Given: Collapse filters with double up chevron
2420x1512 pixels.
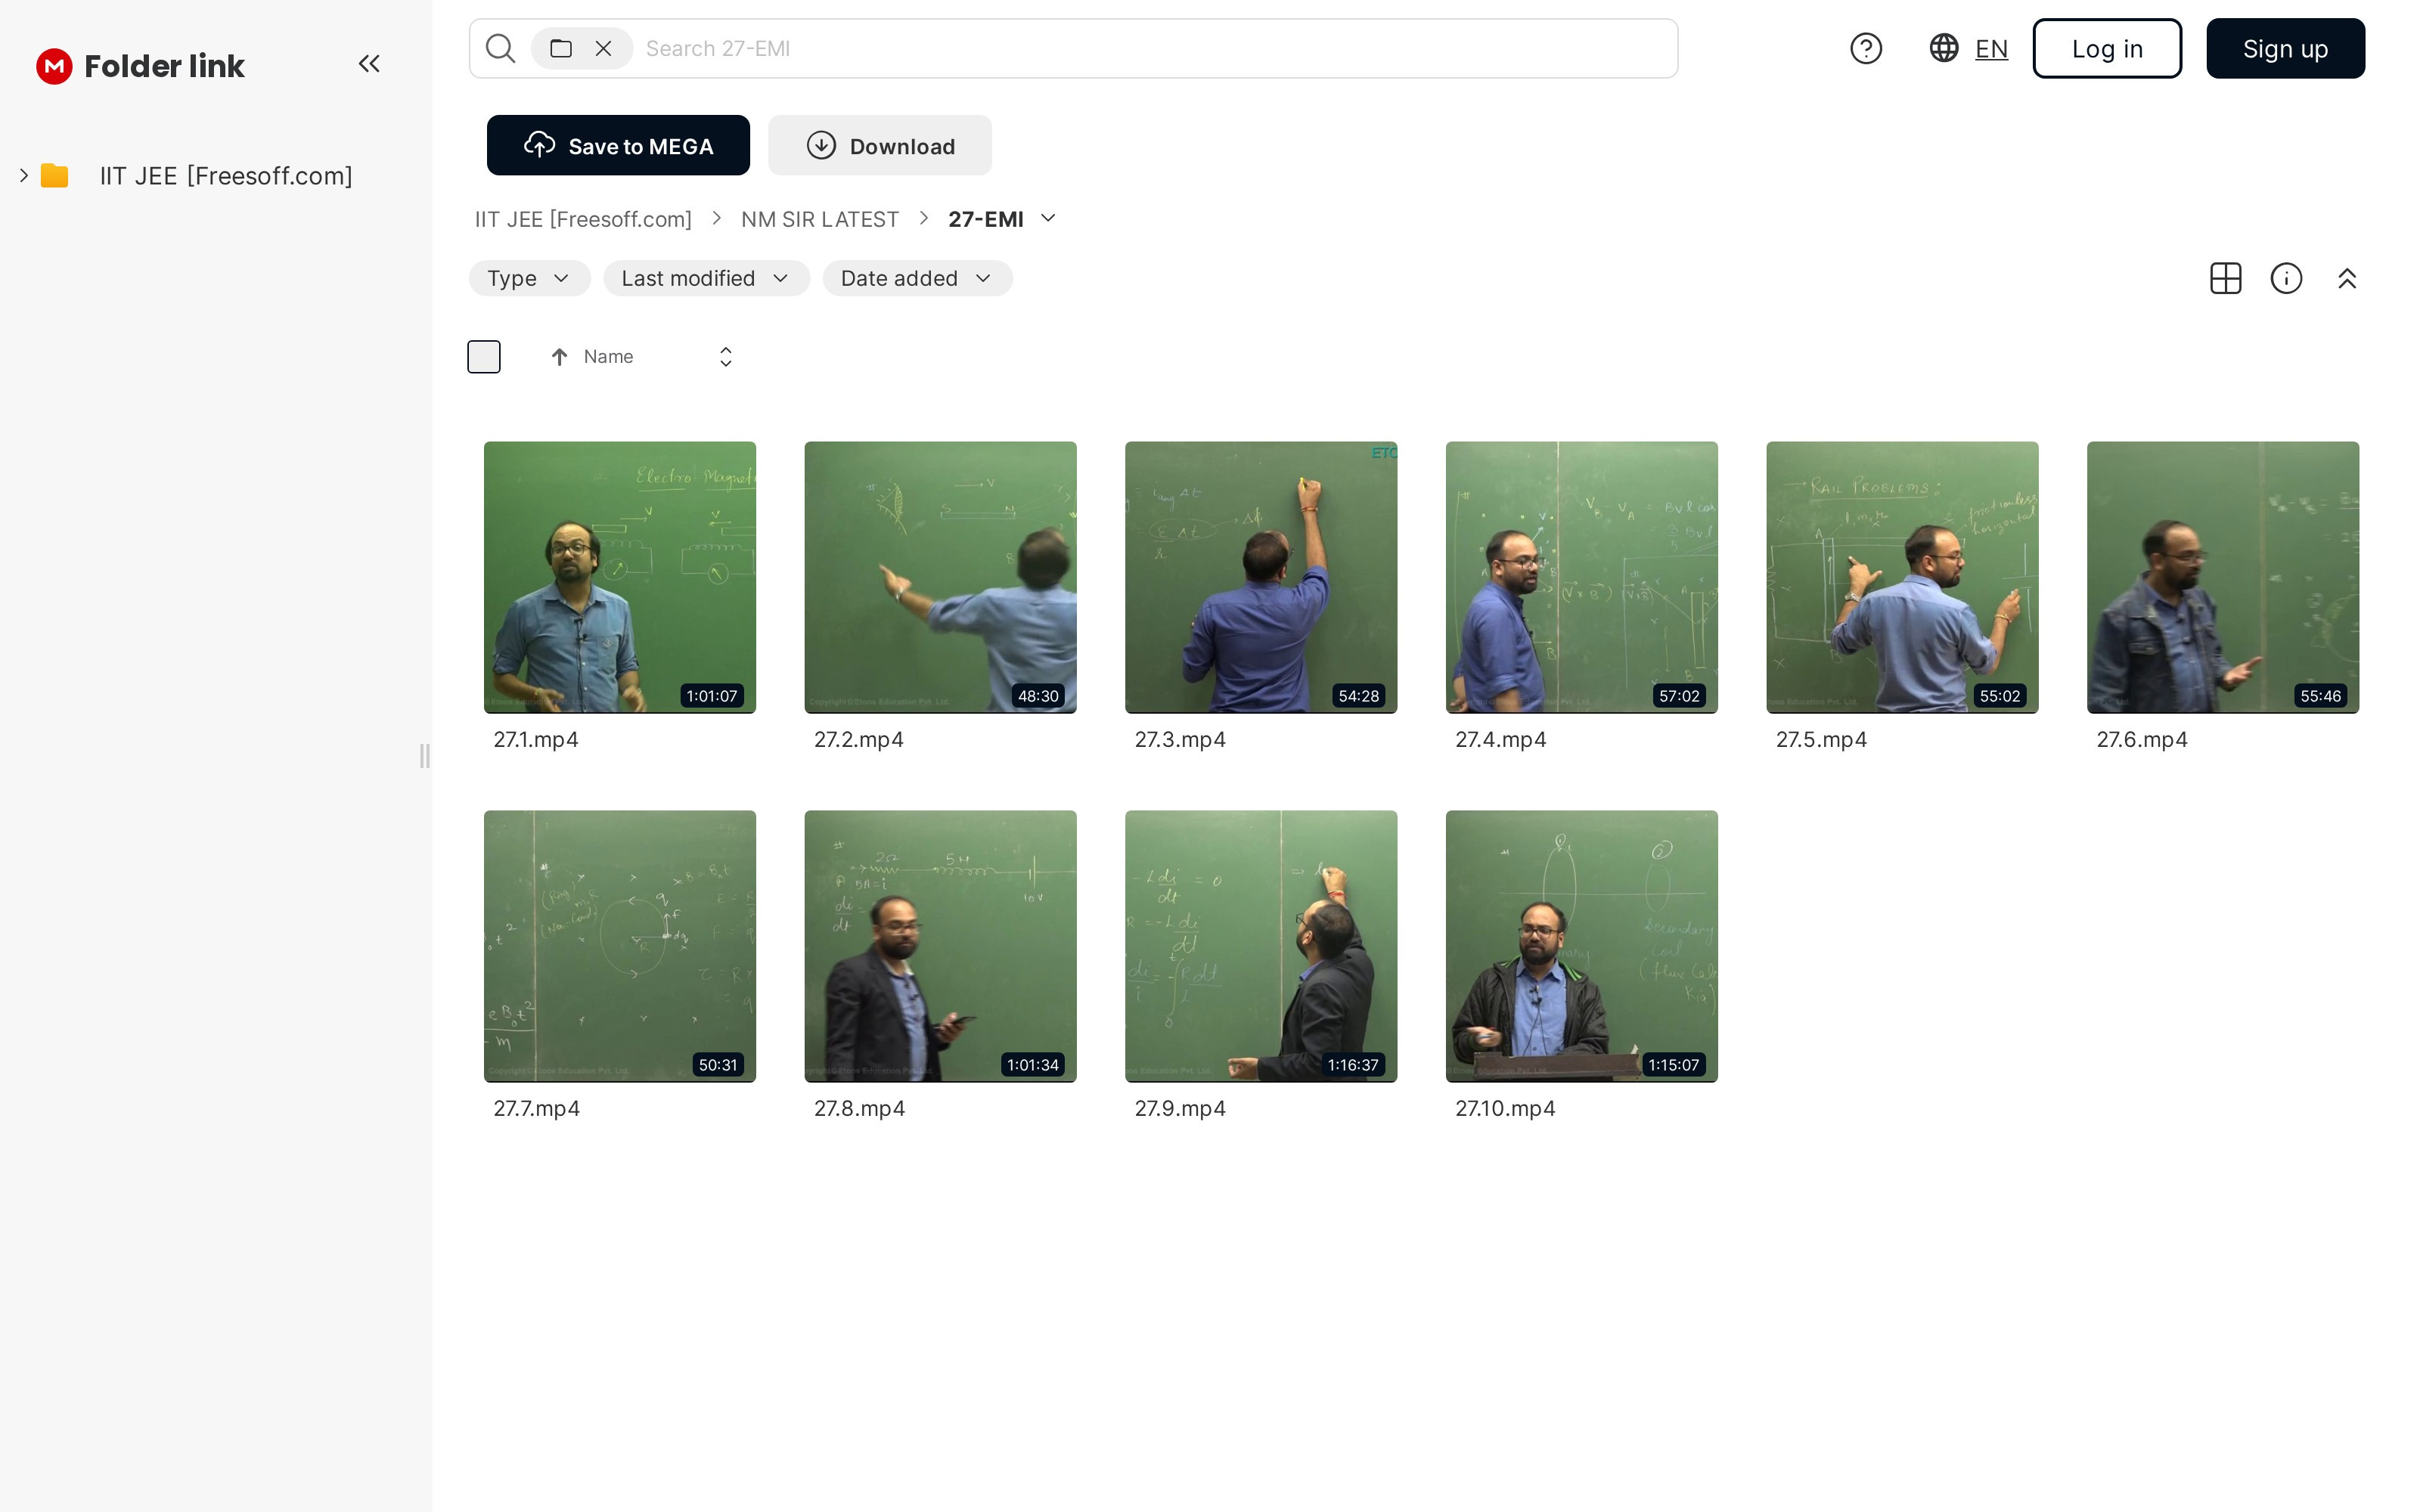Looking at the screenshot, I should pos(2347,278).
